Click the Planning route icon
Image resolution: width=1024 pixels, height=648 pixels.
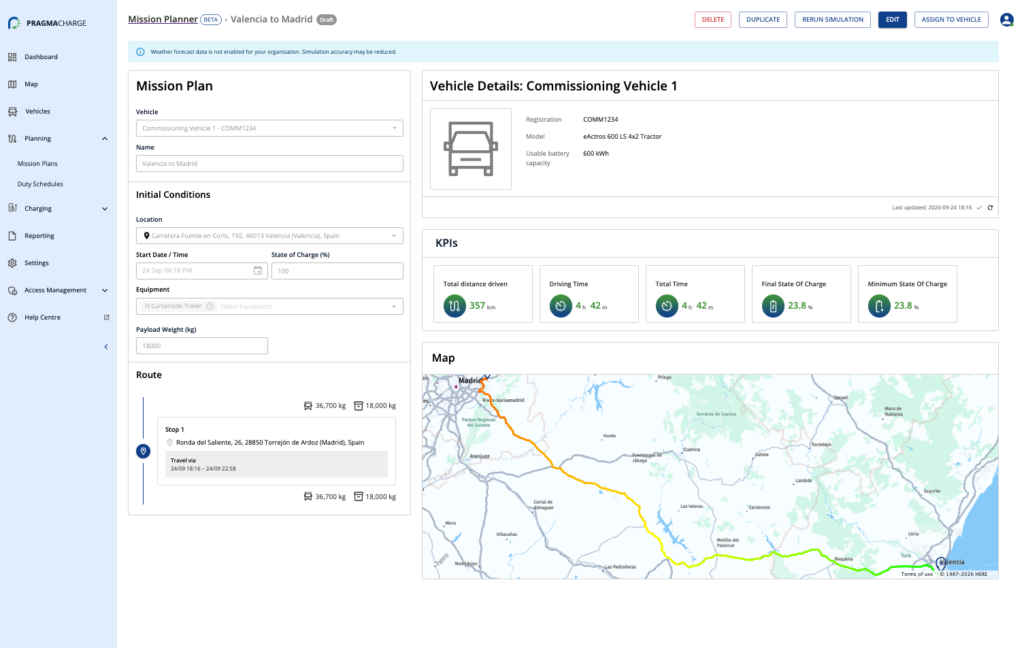12,138
